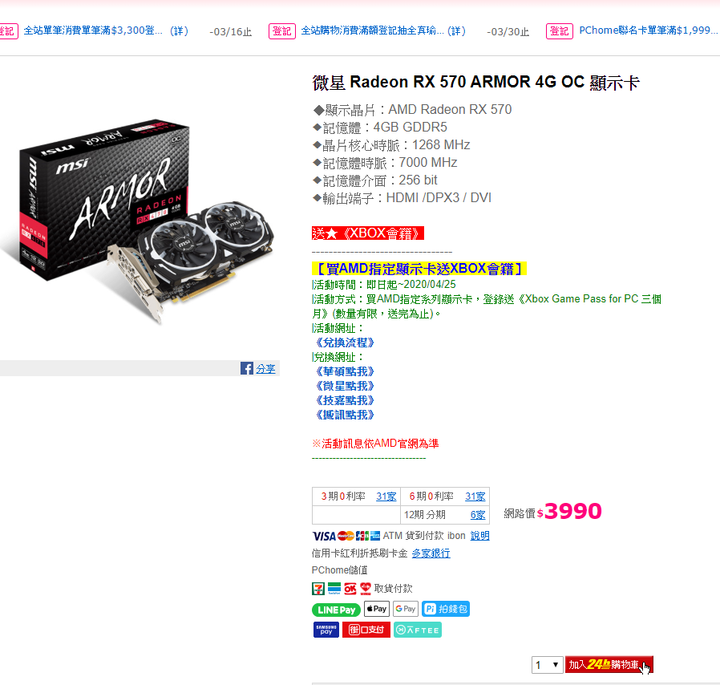Click the 登記 badge for the PChome聯名卡 promo
This screenshot has width=720, height=685.
coord(559,31)
